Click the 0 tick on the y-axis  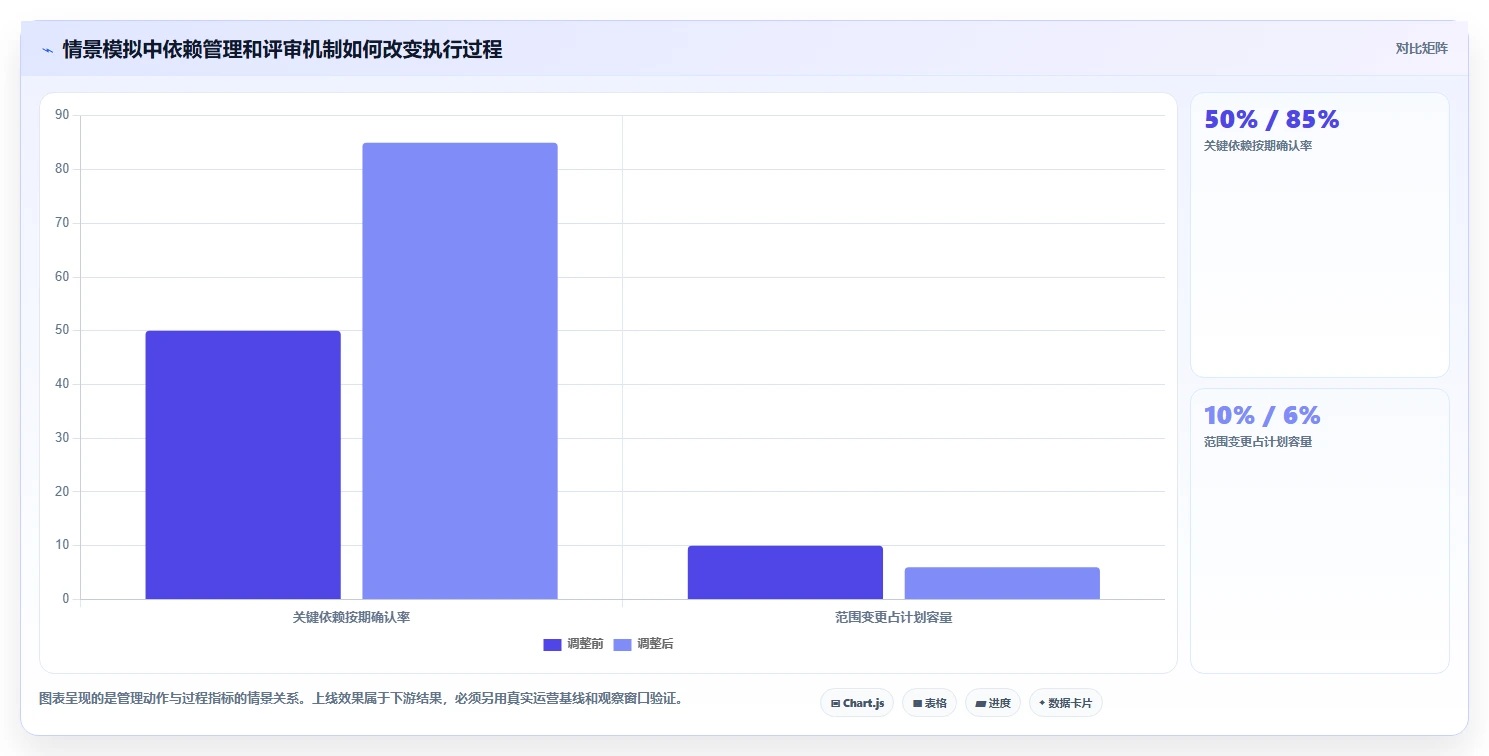coord(66,599)
